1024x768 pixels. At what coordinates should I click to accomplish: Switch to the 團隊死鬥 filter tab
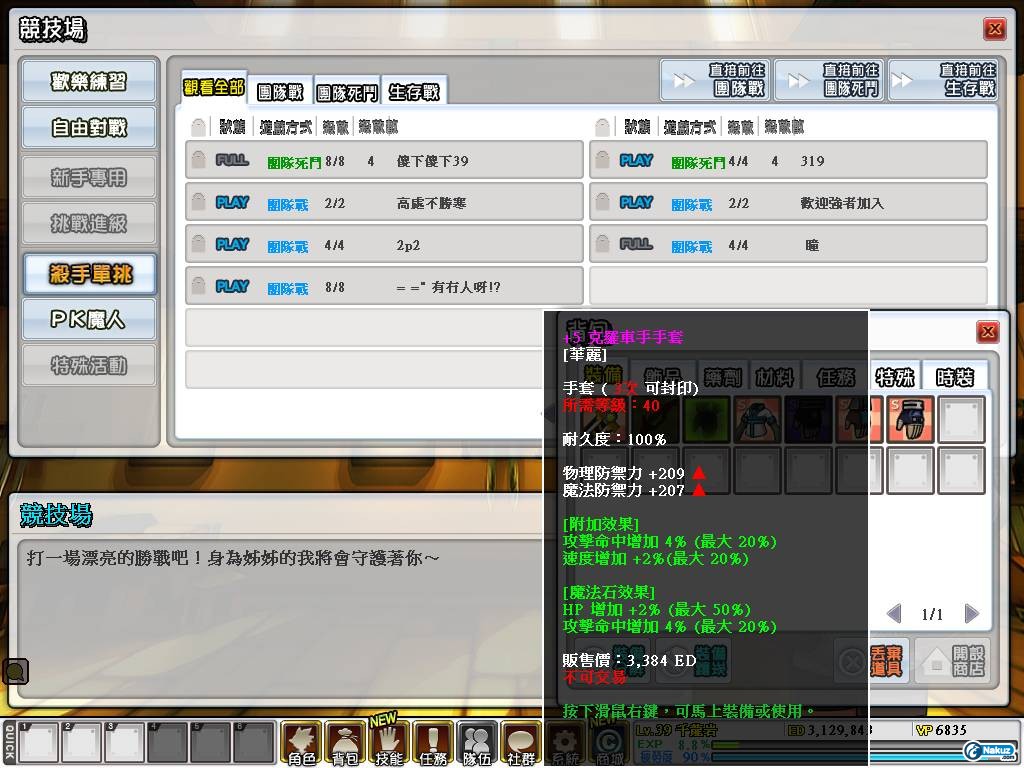coord(347,92)
